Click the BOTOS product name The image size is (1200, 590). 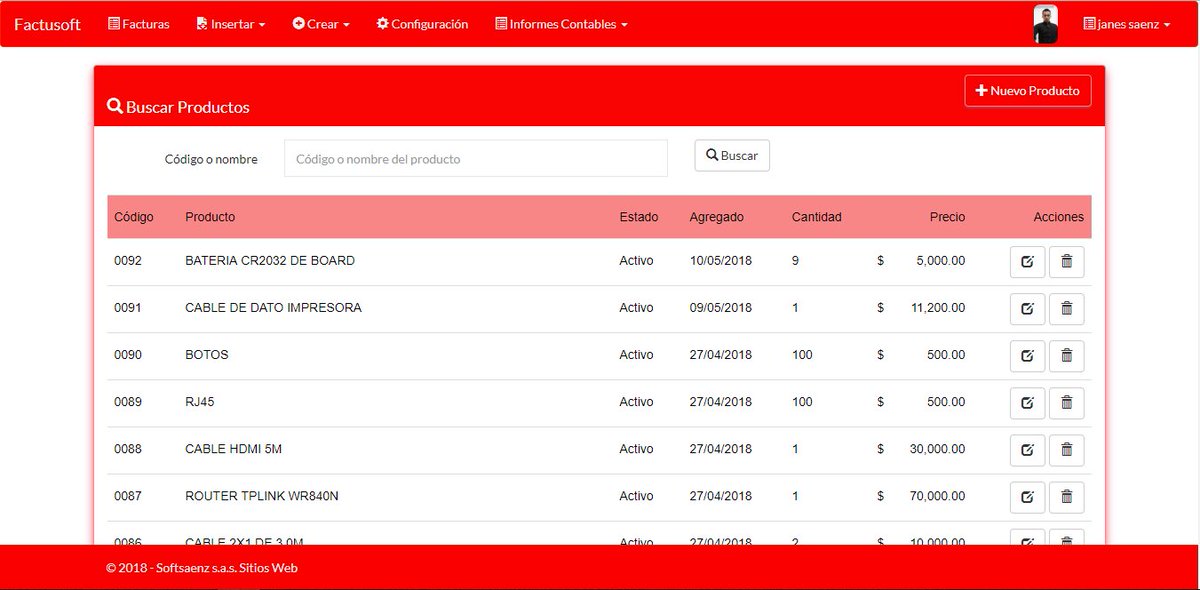(207, 355)
